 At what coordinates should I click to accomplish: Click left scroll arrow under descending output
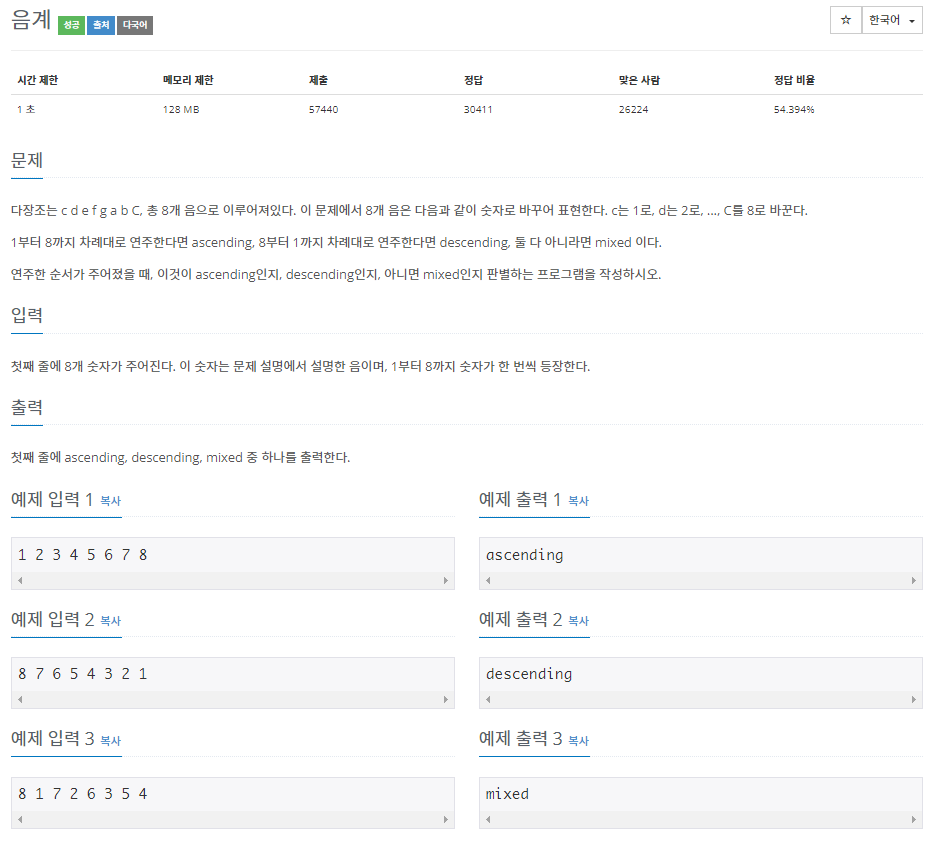tap(488, 700)
